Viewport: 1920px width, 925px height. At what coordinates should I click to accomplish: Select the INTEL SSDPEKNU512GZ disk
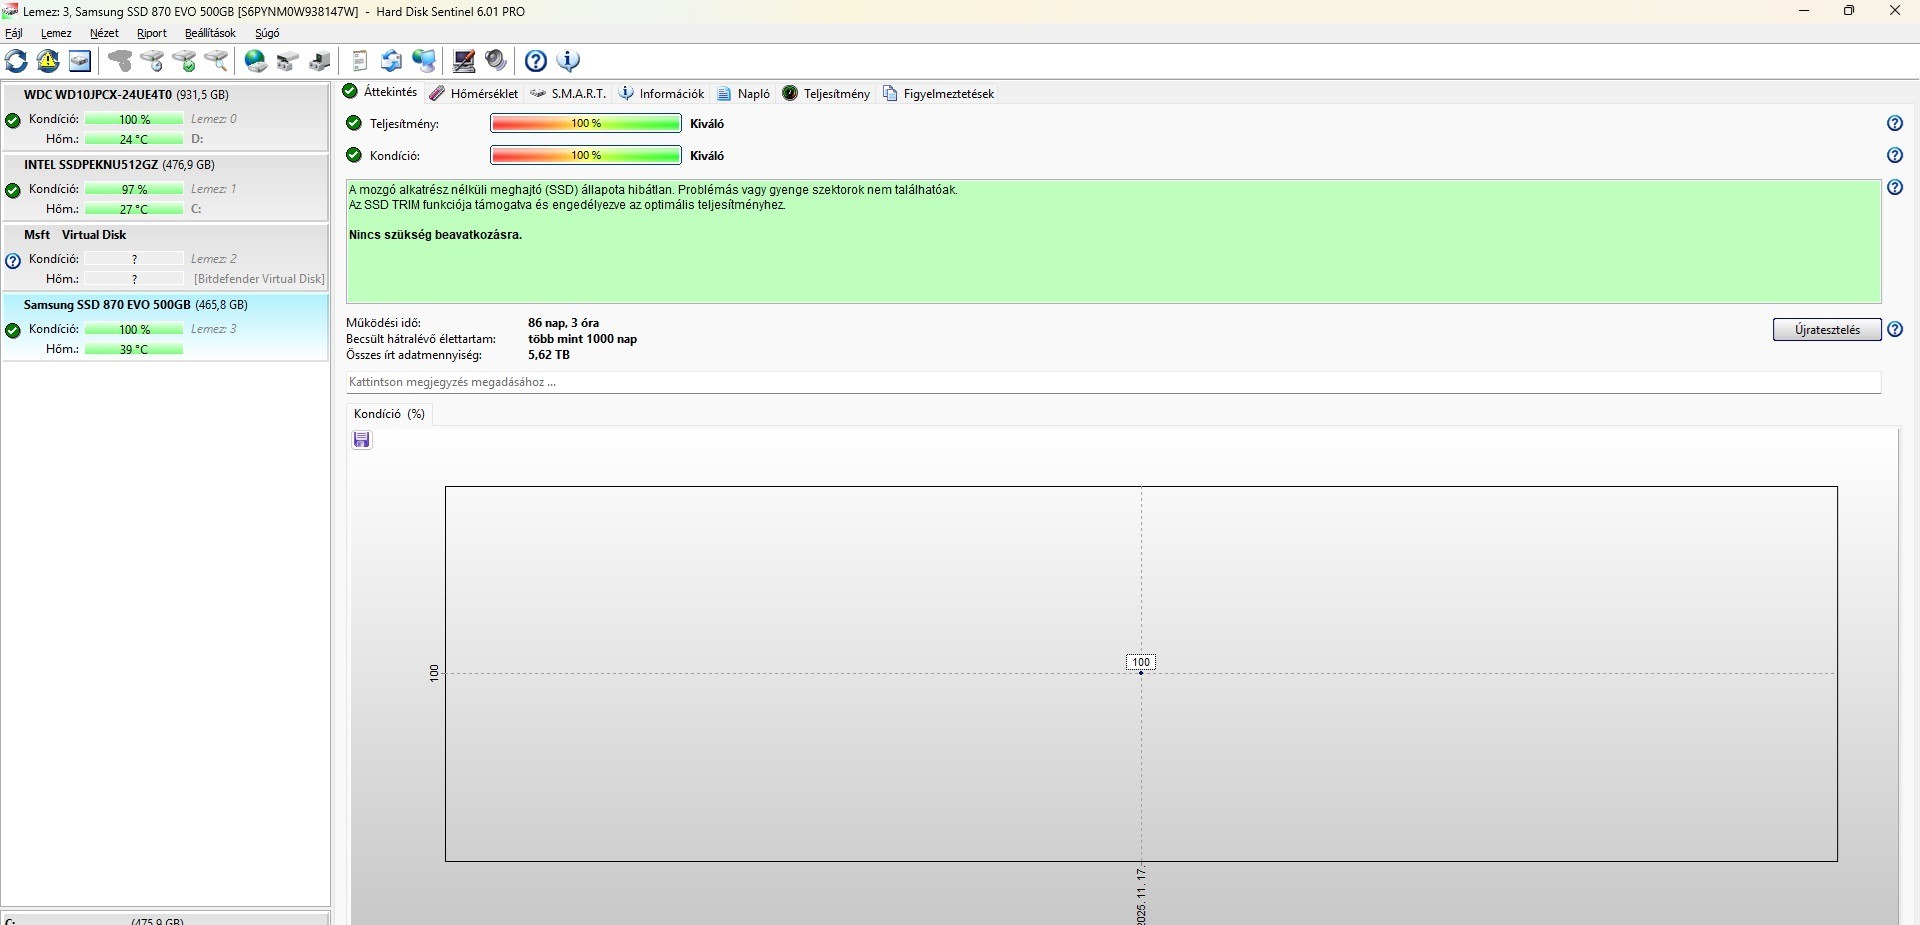(x=165, y=187)
